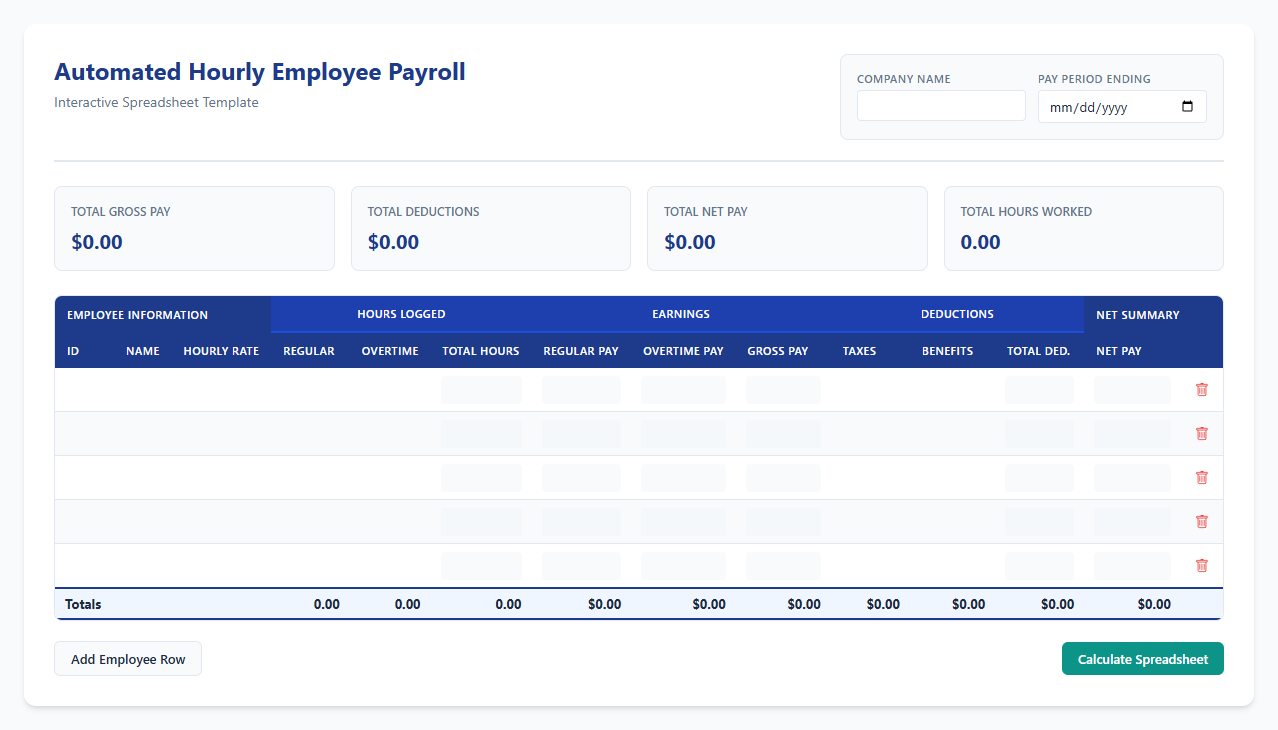Select the Pay Period Ending date field
Screen dimensions: 1278x730
1122,106
